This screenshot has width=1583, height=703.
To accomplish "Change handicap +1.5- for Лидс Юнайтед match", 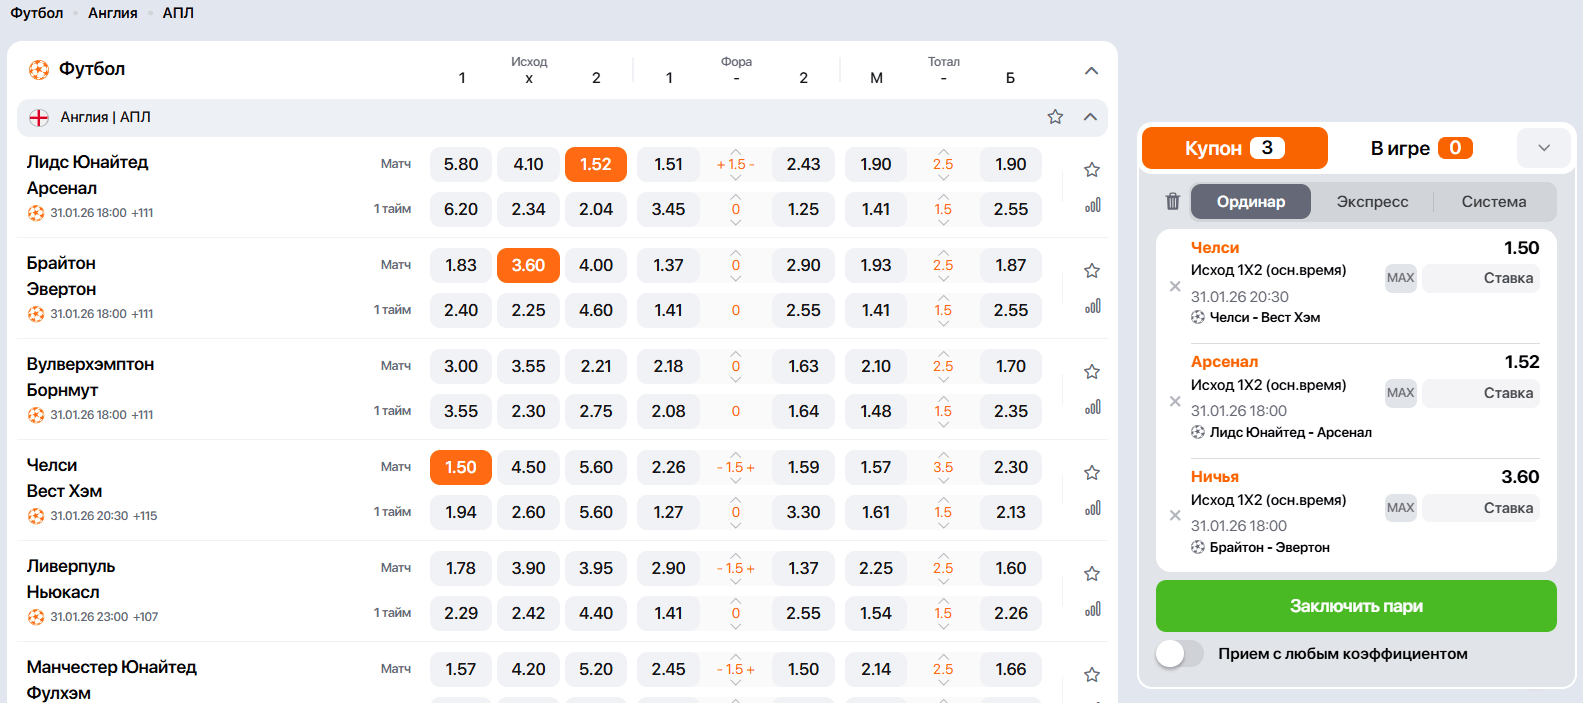I will coord(736,164).
